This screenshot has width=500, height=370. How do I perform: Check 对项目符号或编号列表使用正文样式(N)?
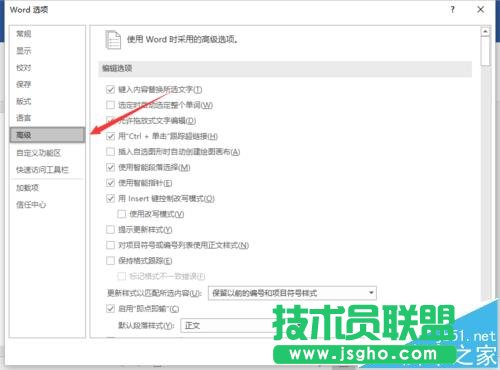[110, 245]
